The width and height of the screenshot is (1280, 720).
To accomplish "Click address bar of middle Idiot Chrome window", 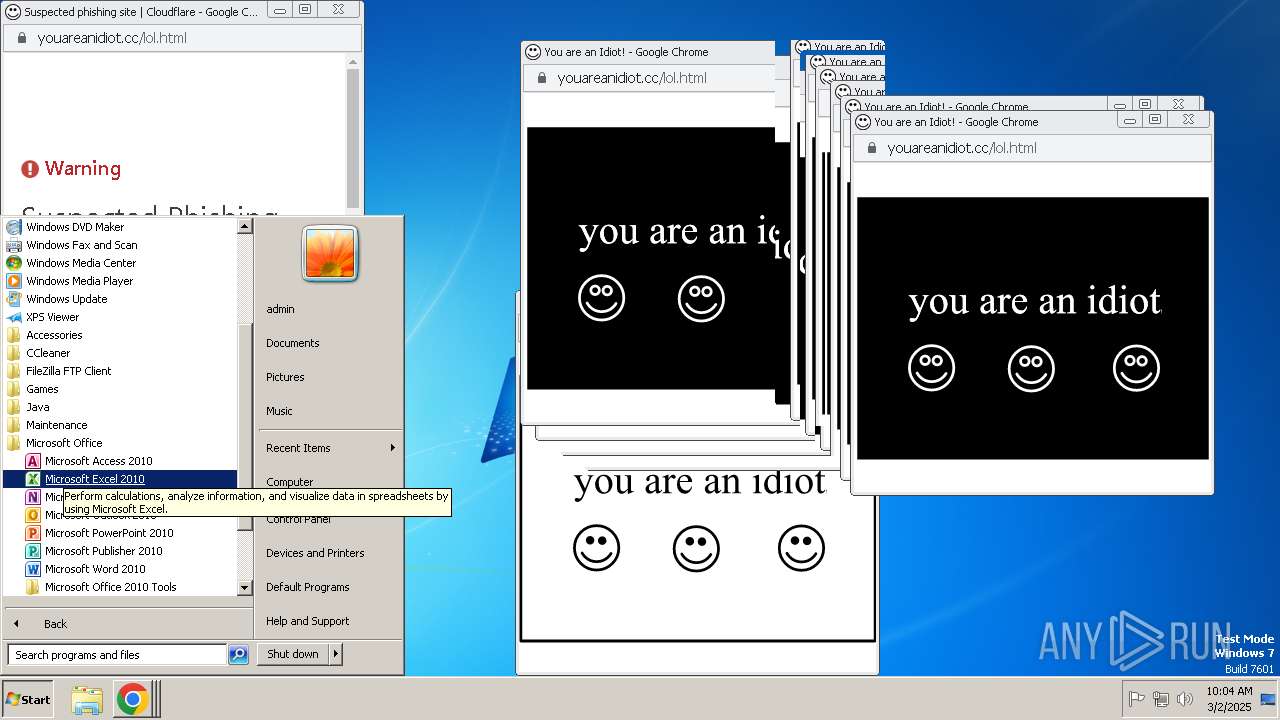I will tap(648, 78).
